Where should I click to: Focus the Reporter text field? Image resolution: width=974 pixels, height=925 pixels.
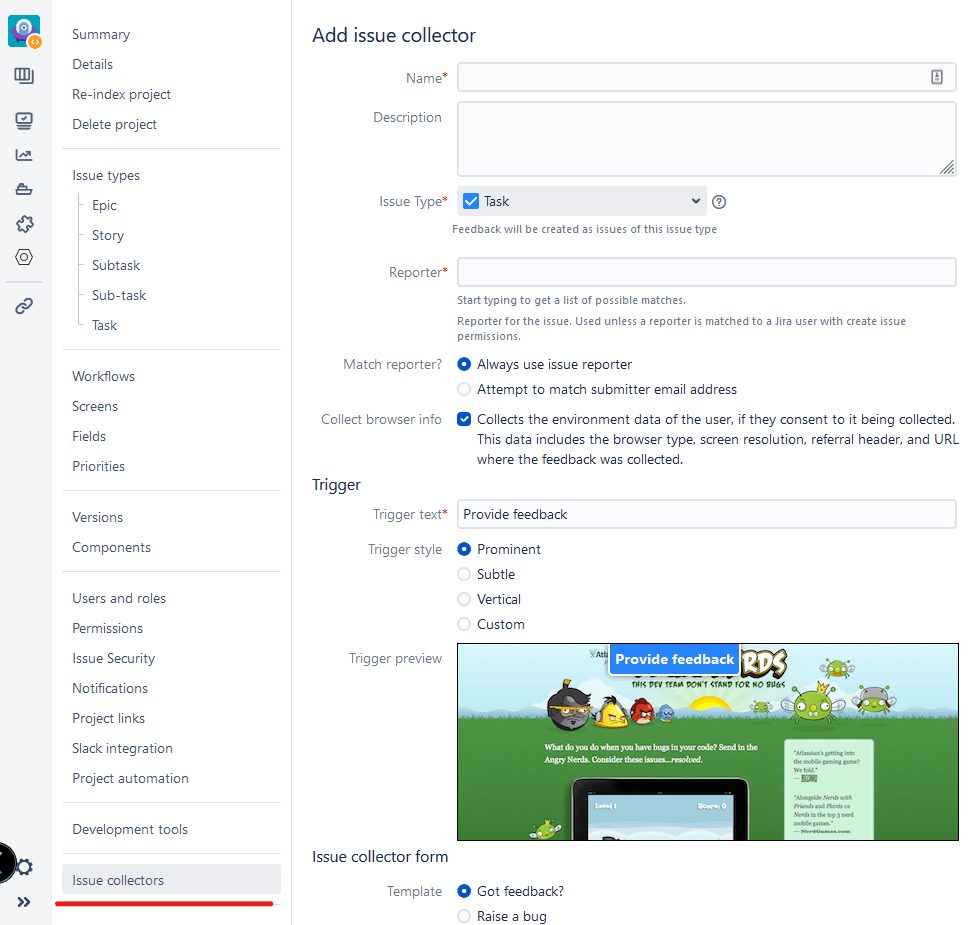click(706, 272)
